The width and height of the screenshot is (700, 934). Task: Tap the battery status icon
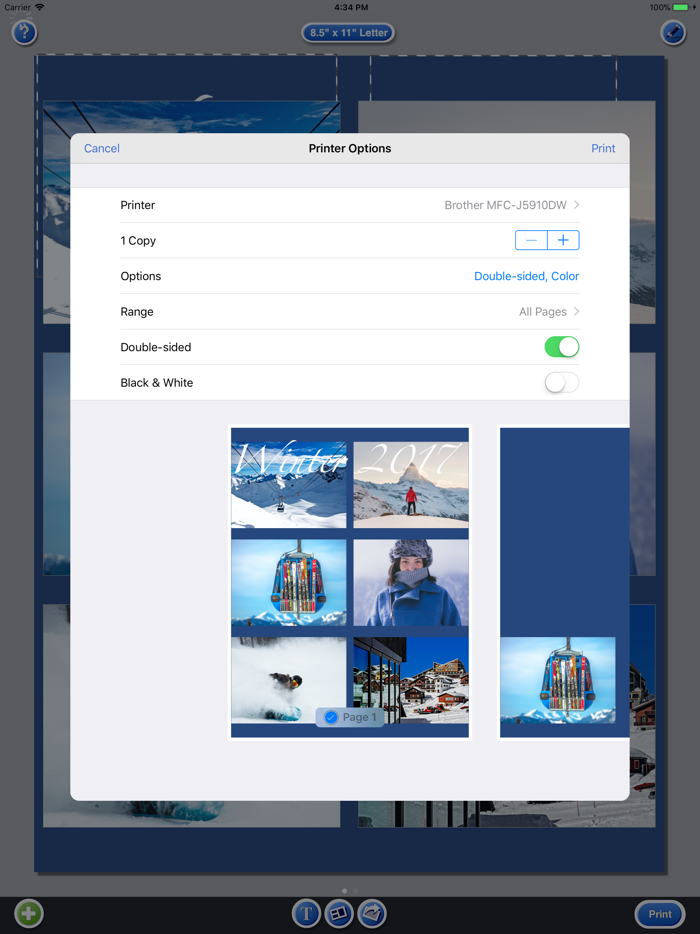(x=680, y=7)
